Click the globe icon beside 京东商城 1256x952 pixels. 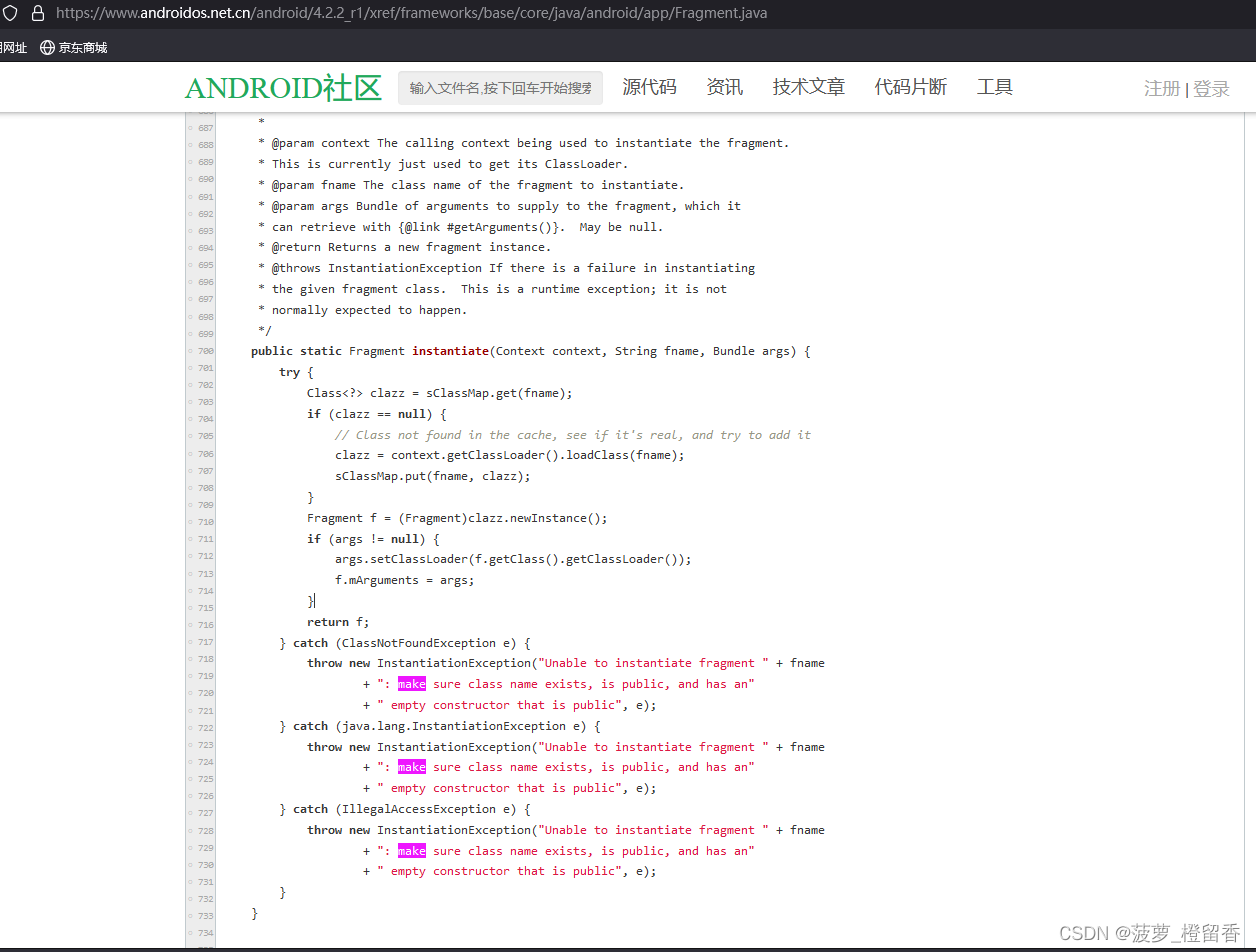tap(47, 47)
